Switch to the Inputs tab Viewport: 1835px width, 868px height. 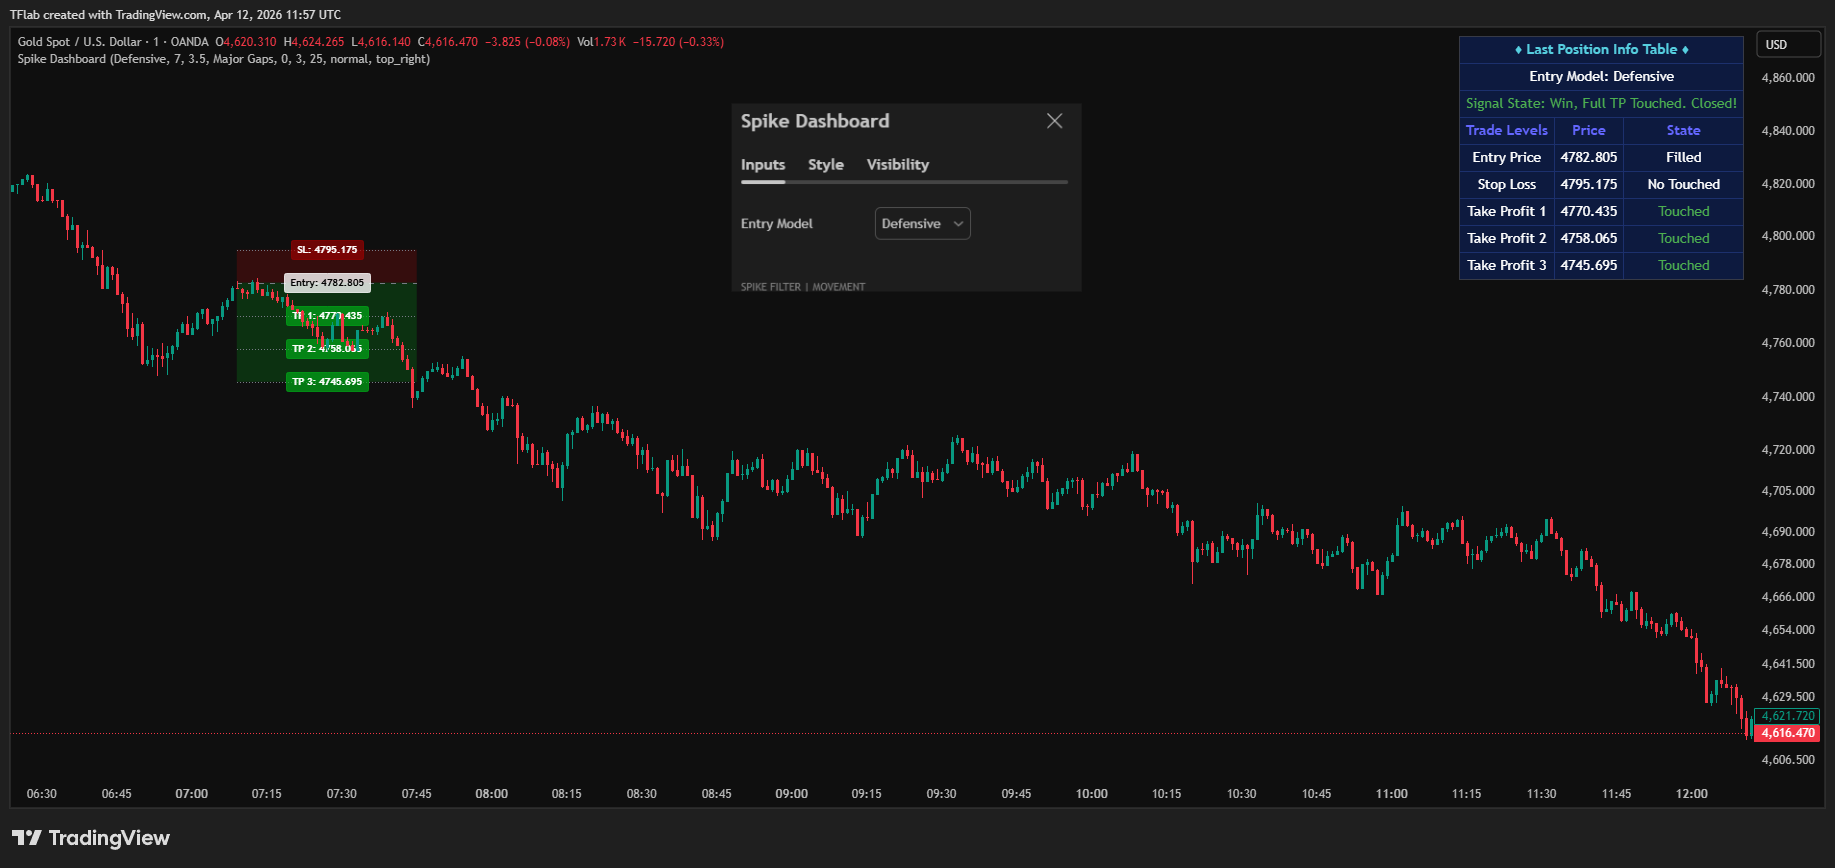click(763, 165)
